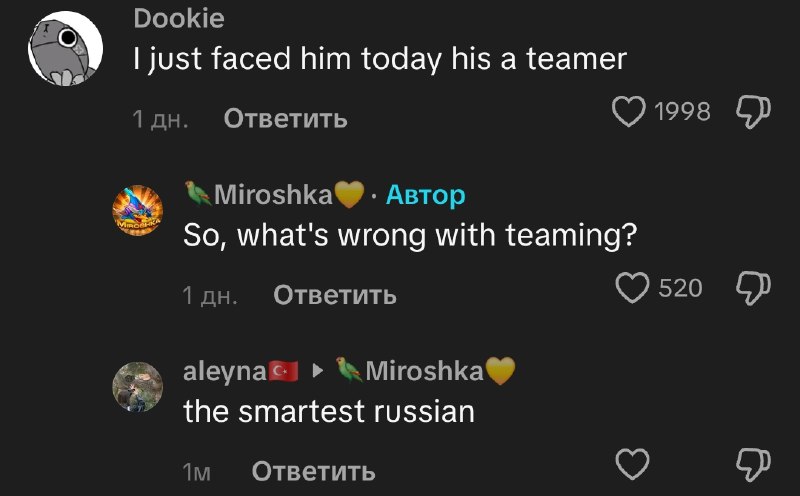This screenshot has height=496, width=800.
Task: Click the reply arrow beside aleyna
Action: click(318, 372)
